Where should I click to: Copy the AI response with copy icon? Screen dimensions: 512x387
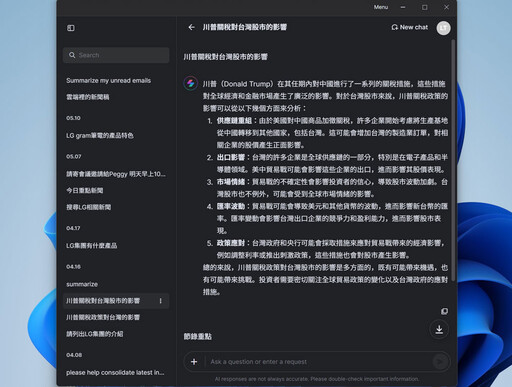[x=444, y=311]
